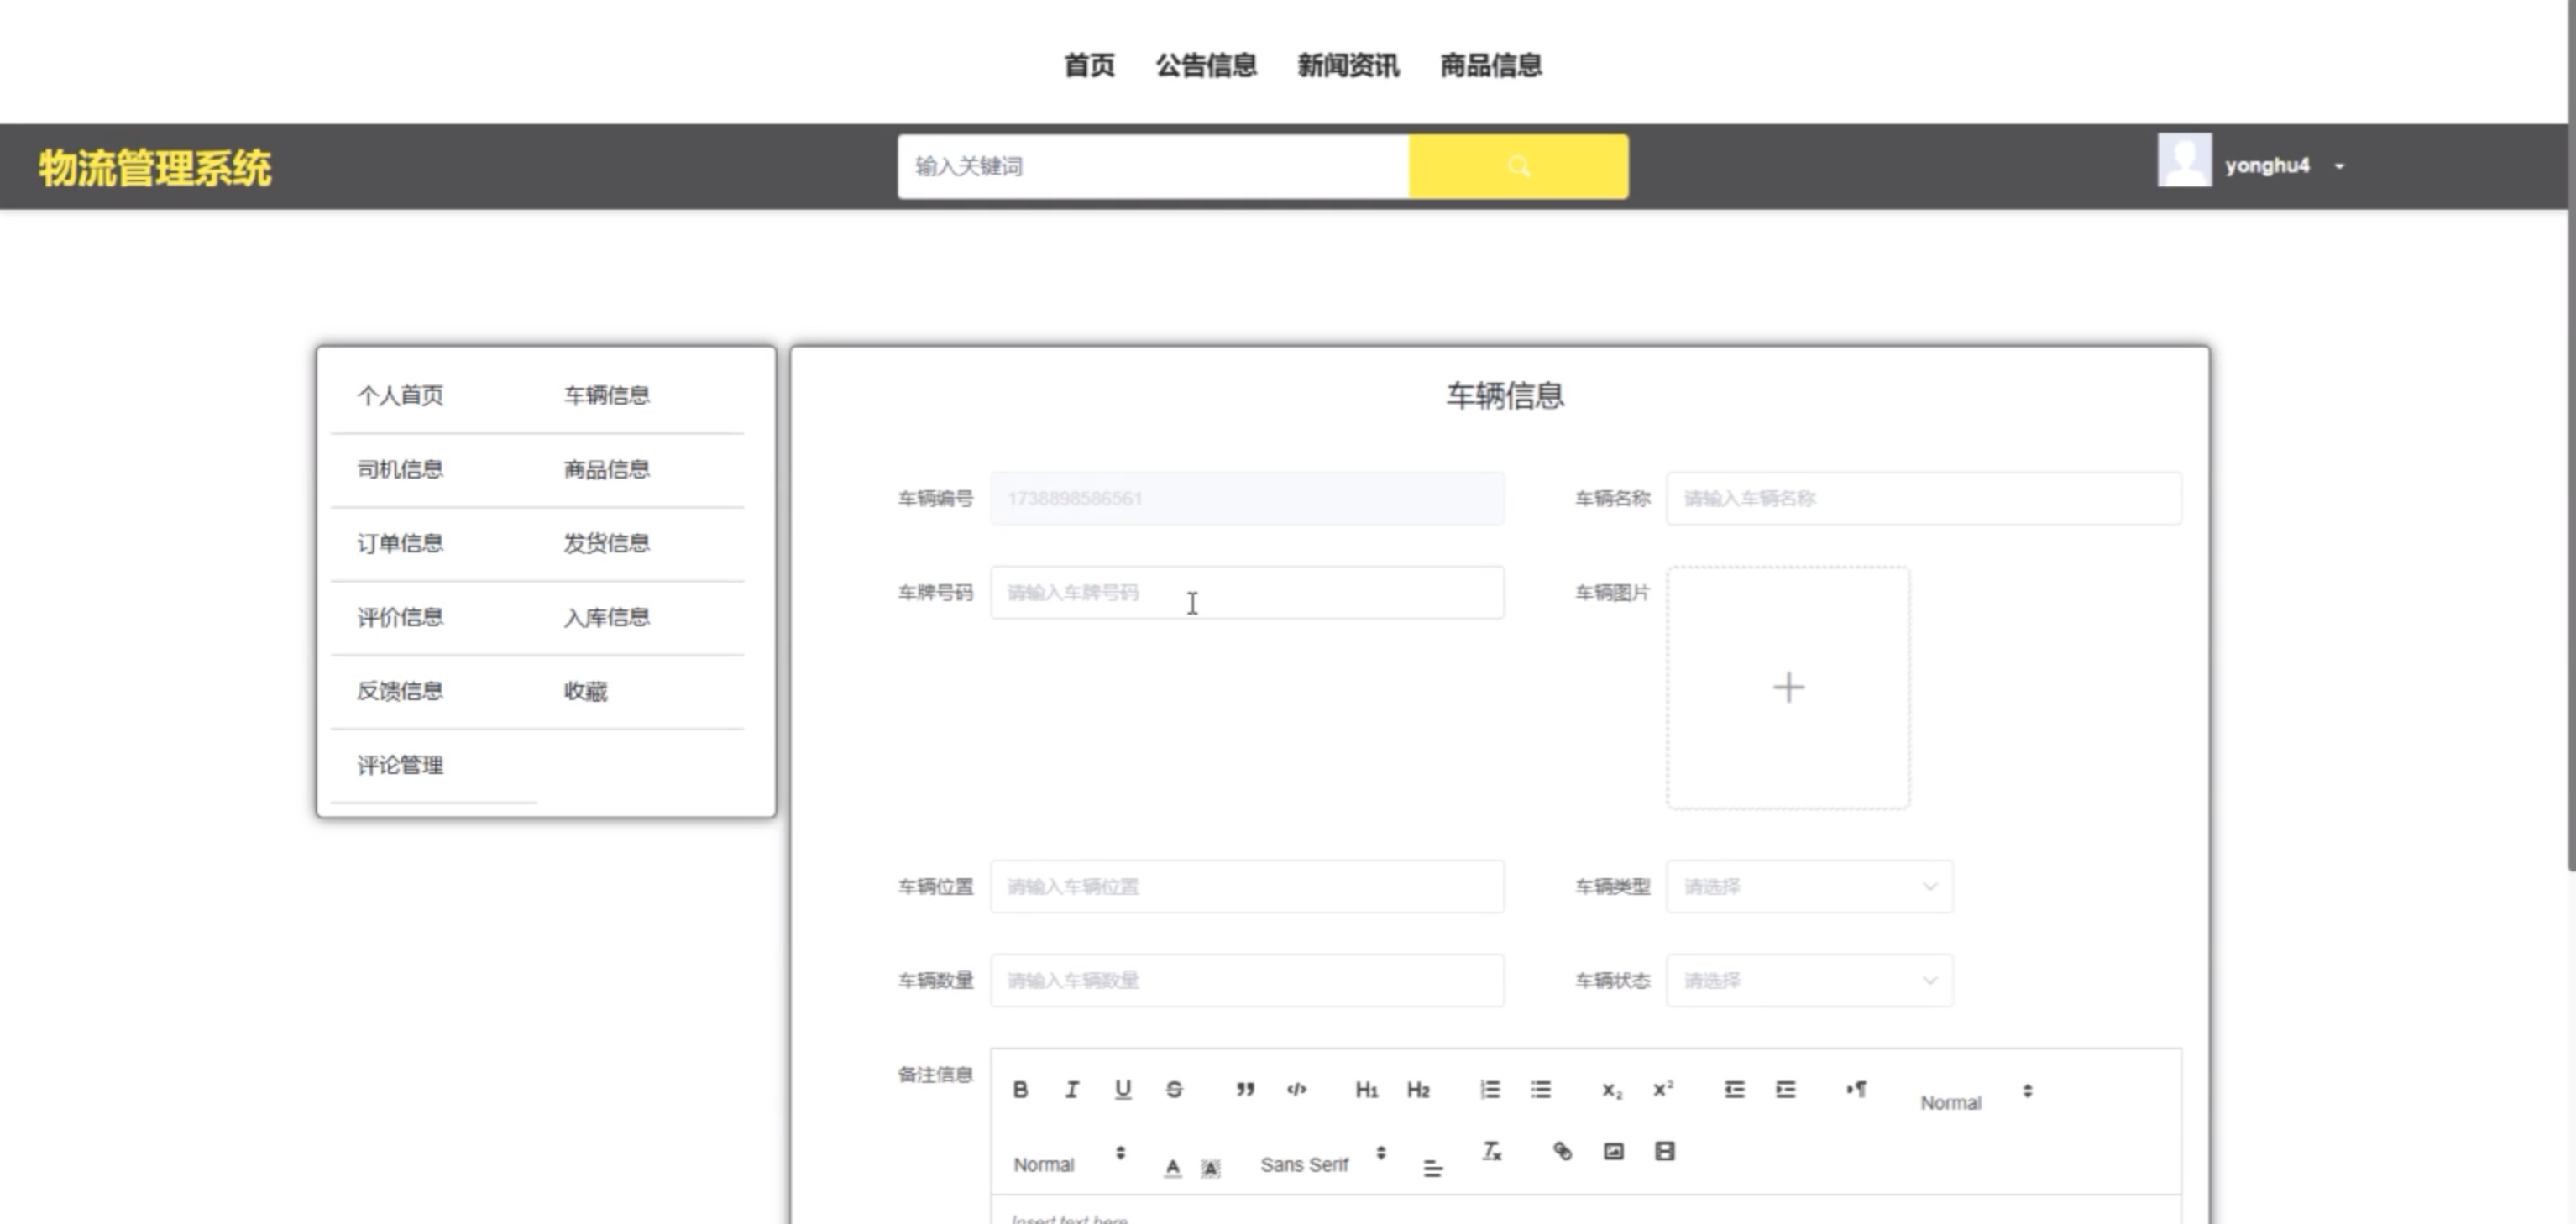The width and height of the screenshot is (2576, 1224).
Task: Click the 商品信息 top navigation link
Action: click(x=1490, y=66)
